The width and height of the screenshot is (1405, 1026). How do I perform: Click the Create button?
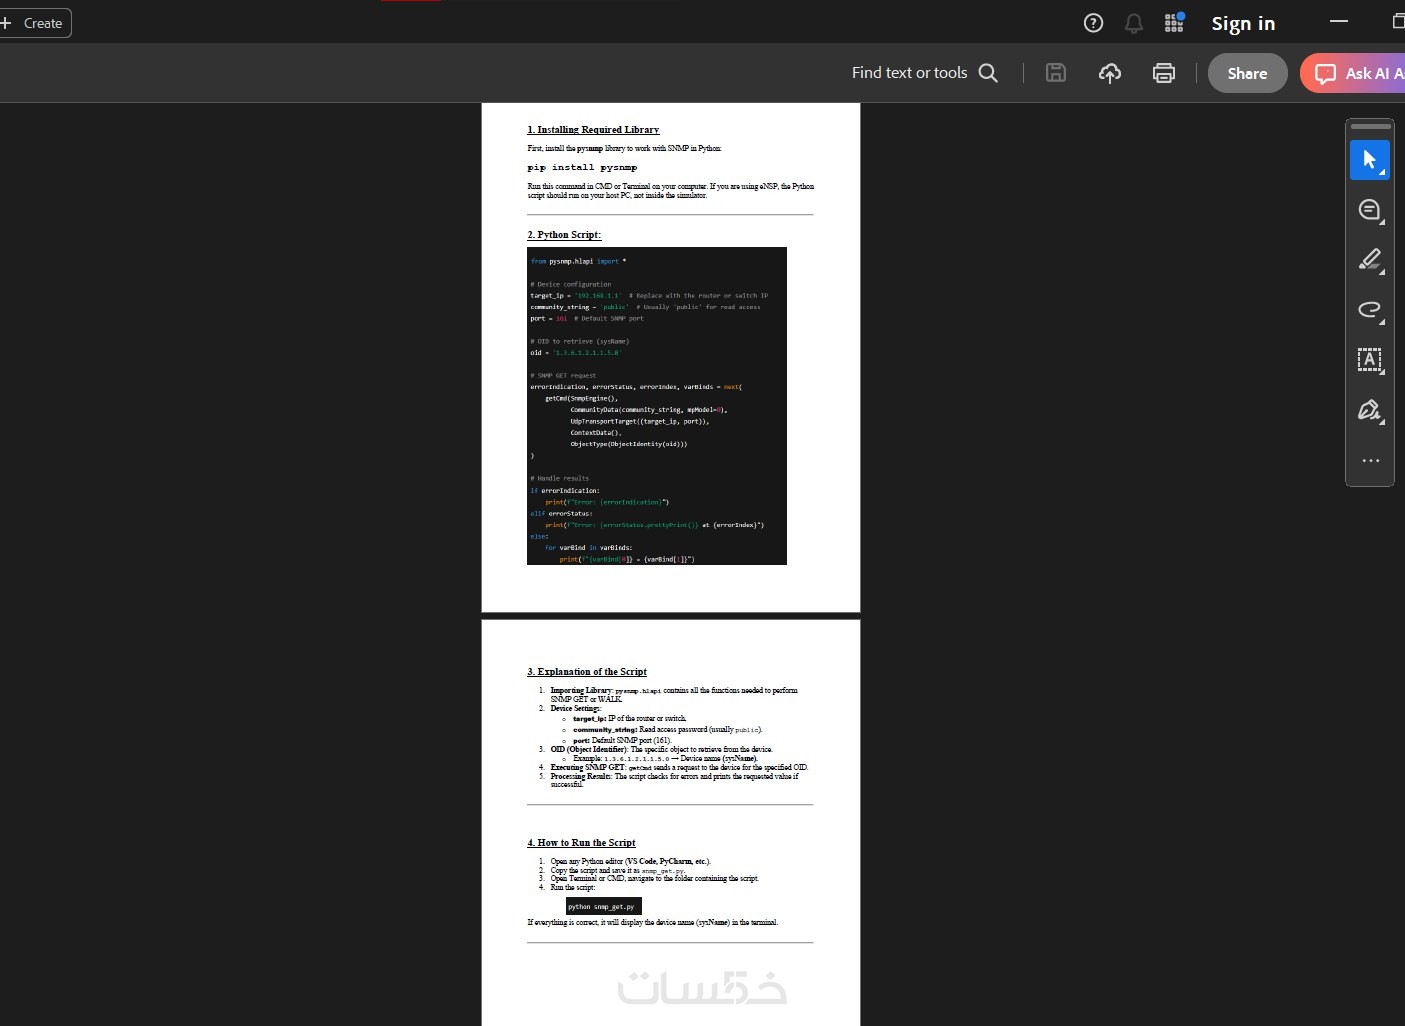(x=34, y=23)
